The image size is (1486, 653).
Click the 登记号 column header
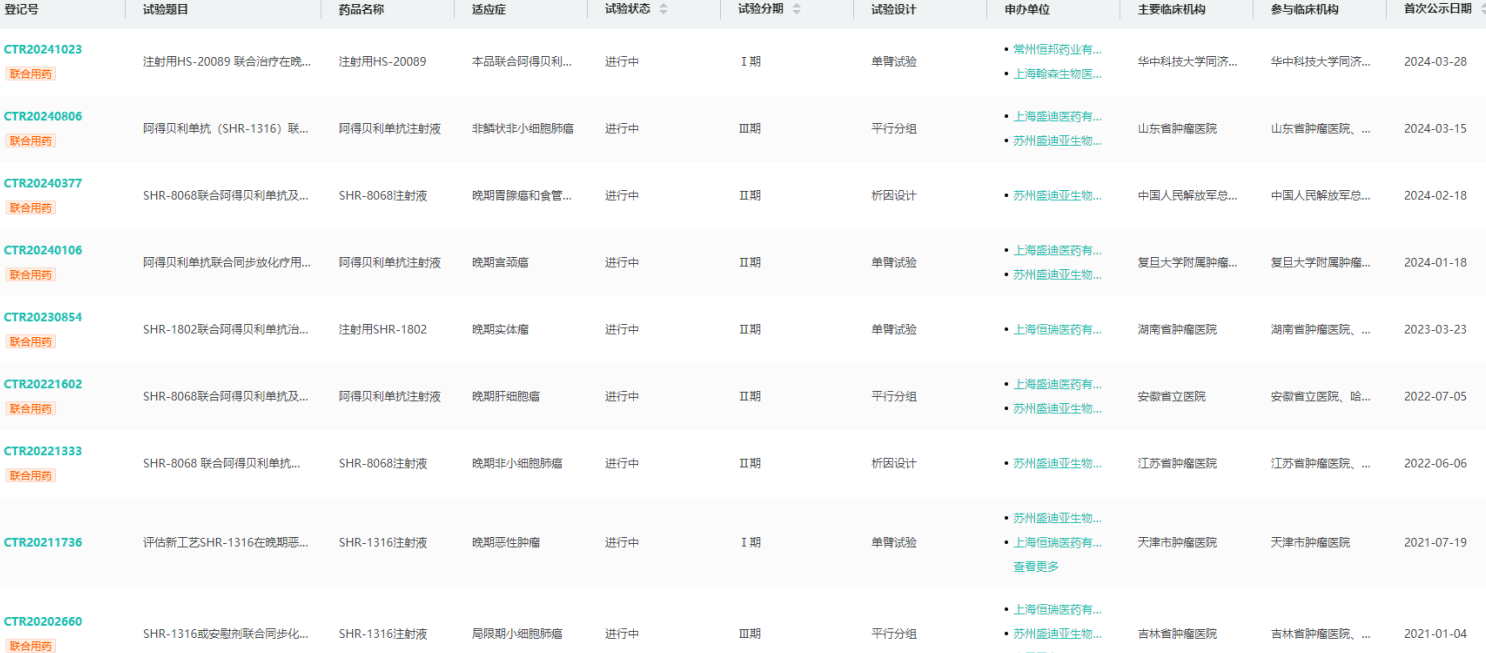[x=22, y=9]
